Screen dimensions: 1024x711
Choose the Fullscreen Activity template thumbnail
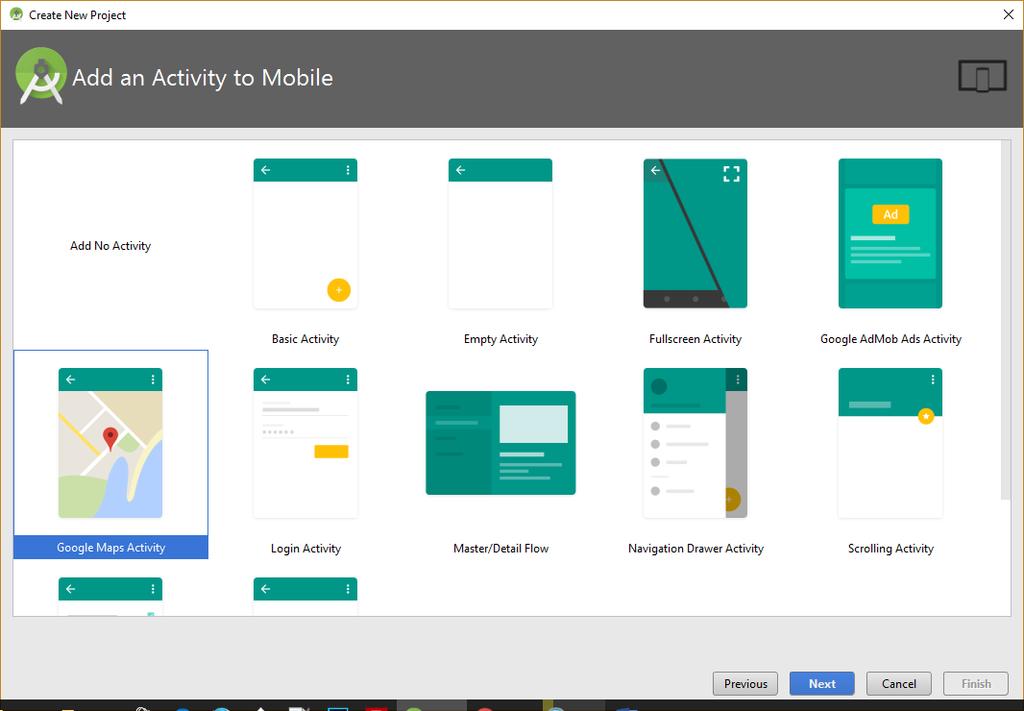pyautogui.click(x=695, y=233)
